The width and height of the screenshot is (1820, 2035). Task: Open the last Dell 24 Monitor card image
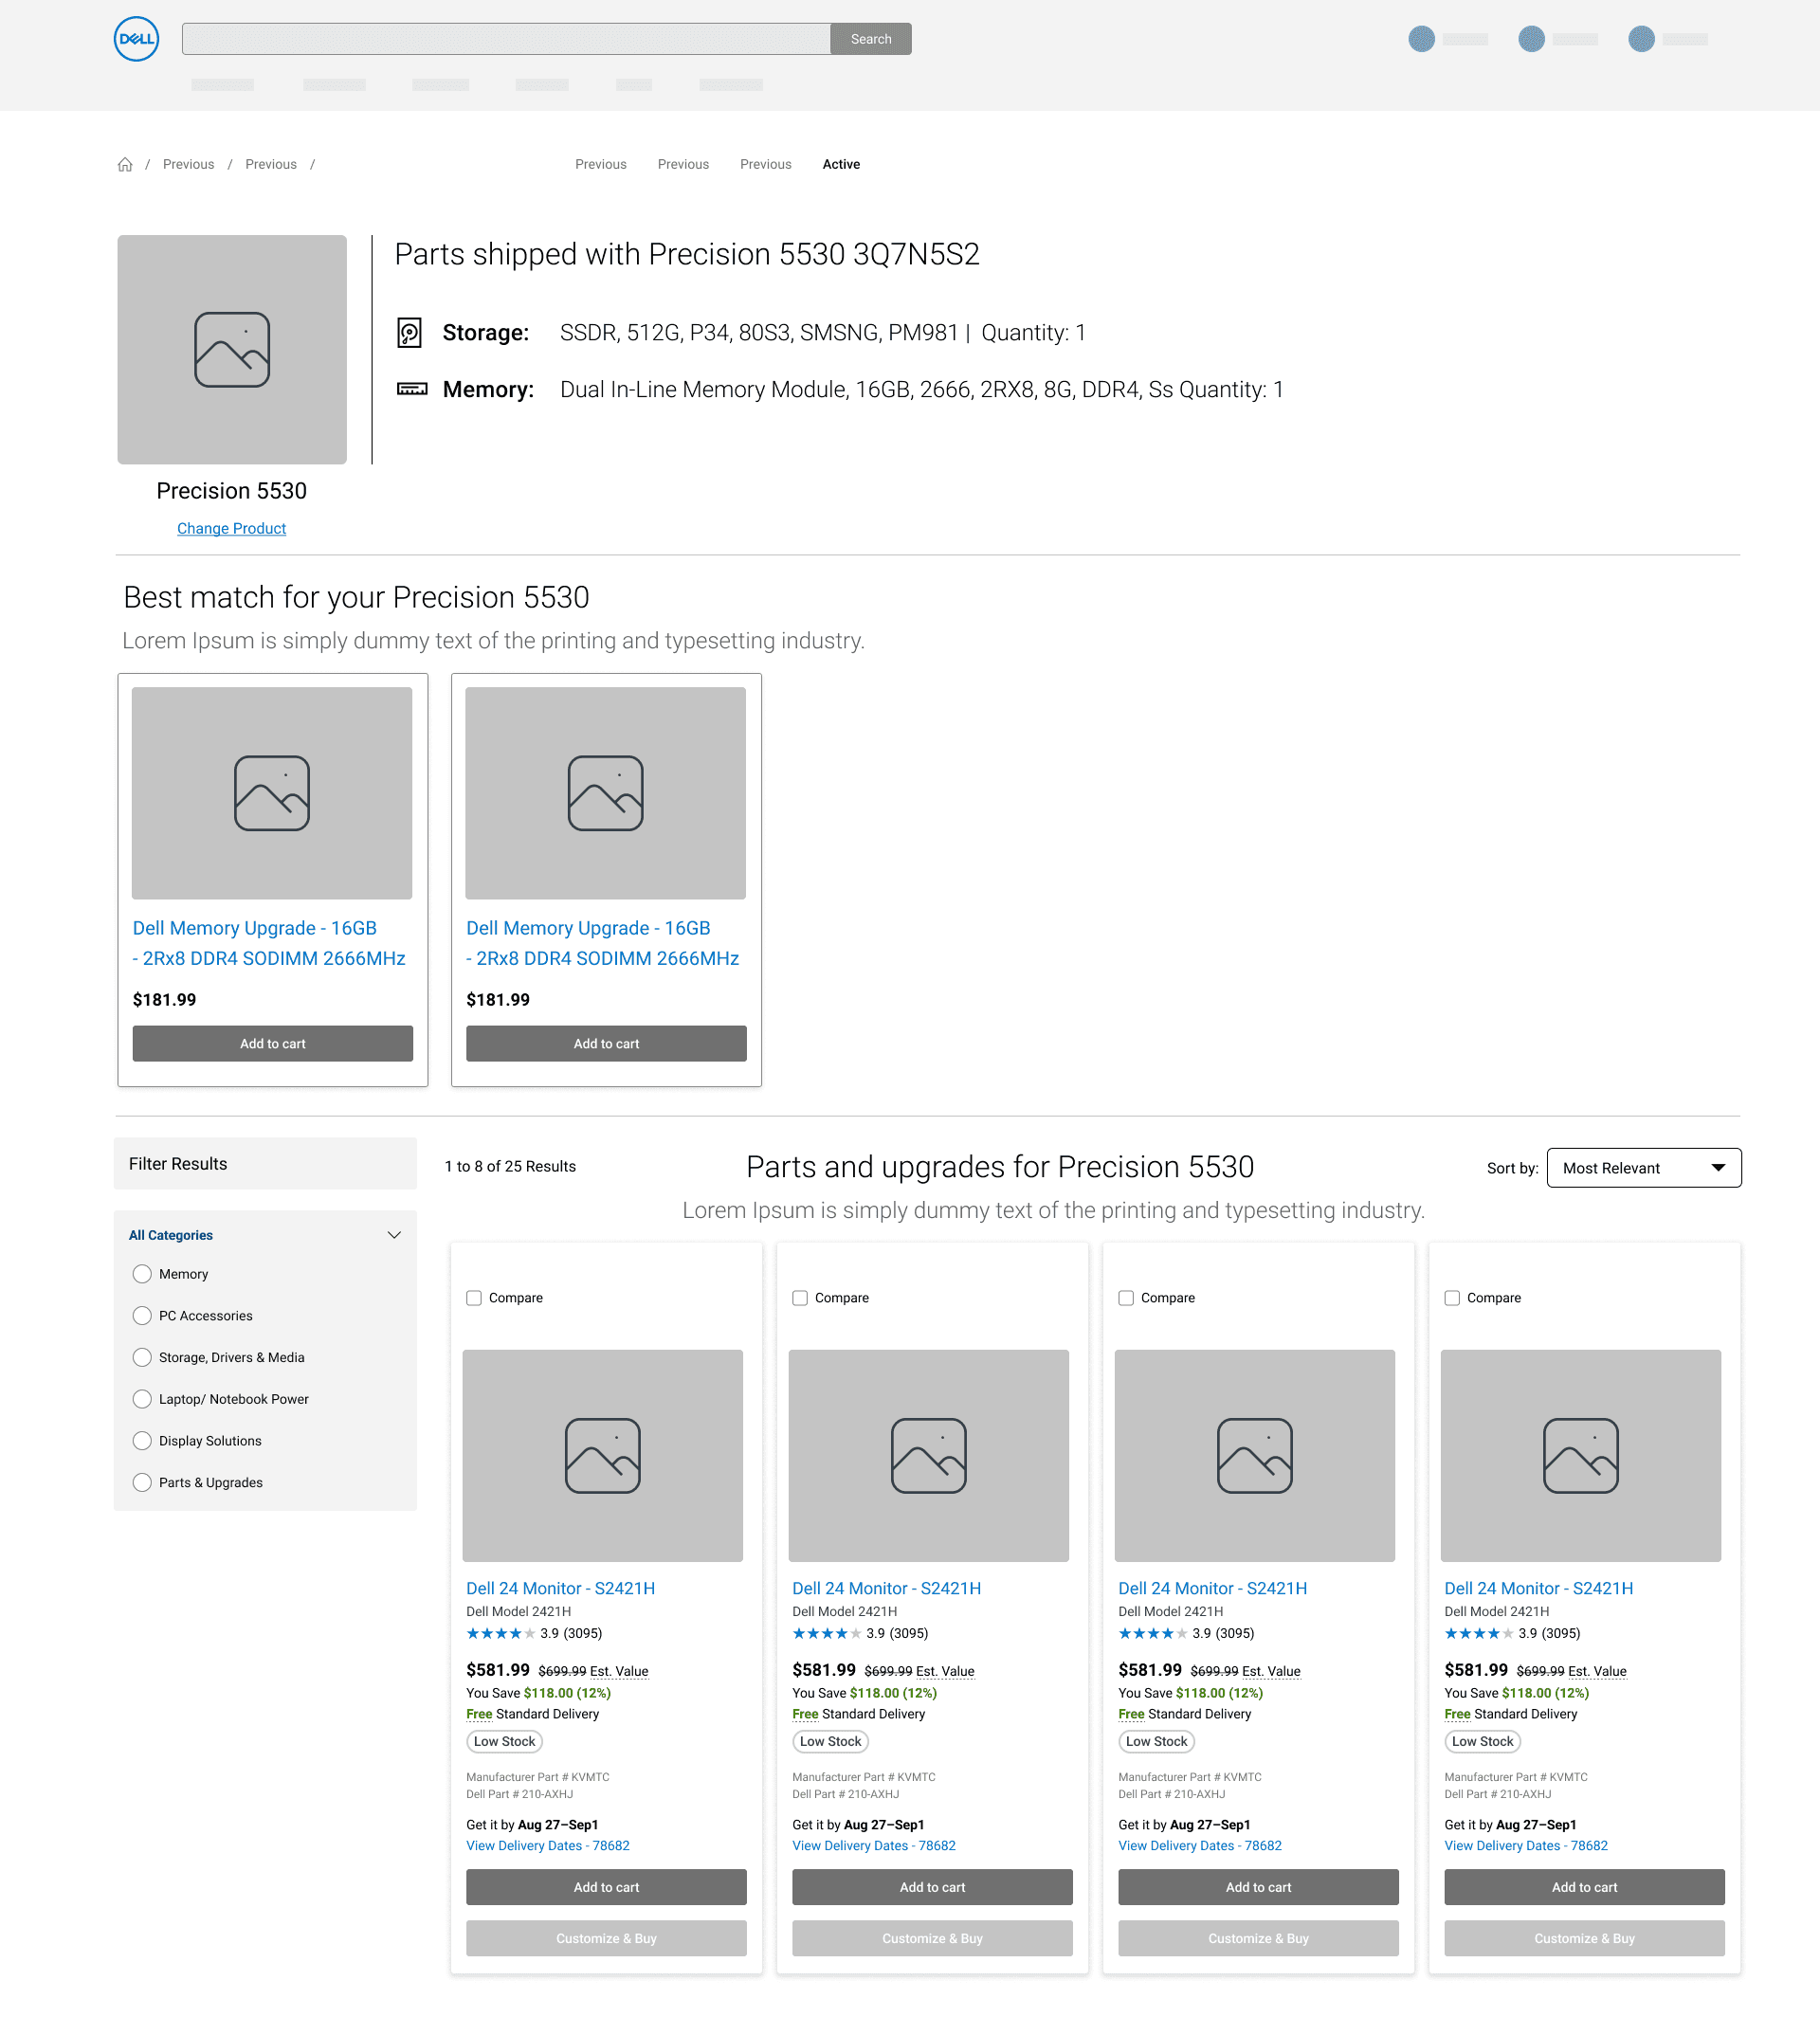pyautogui.click(x=1581, y=1456)
